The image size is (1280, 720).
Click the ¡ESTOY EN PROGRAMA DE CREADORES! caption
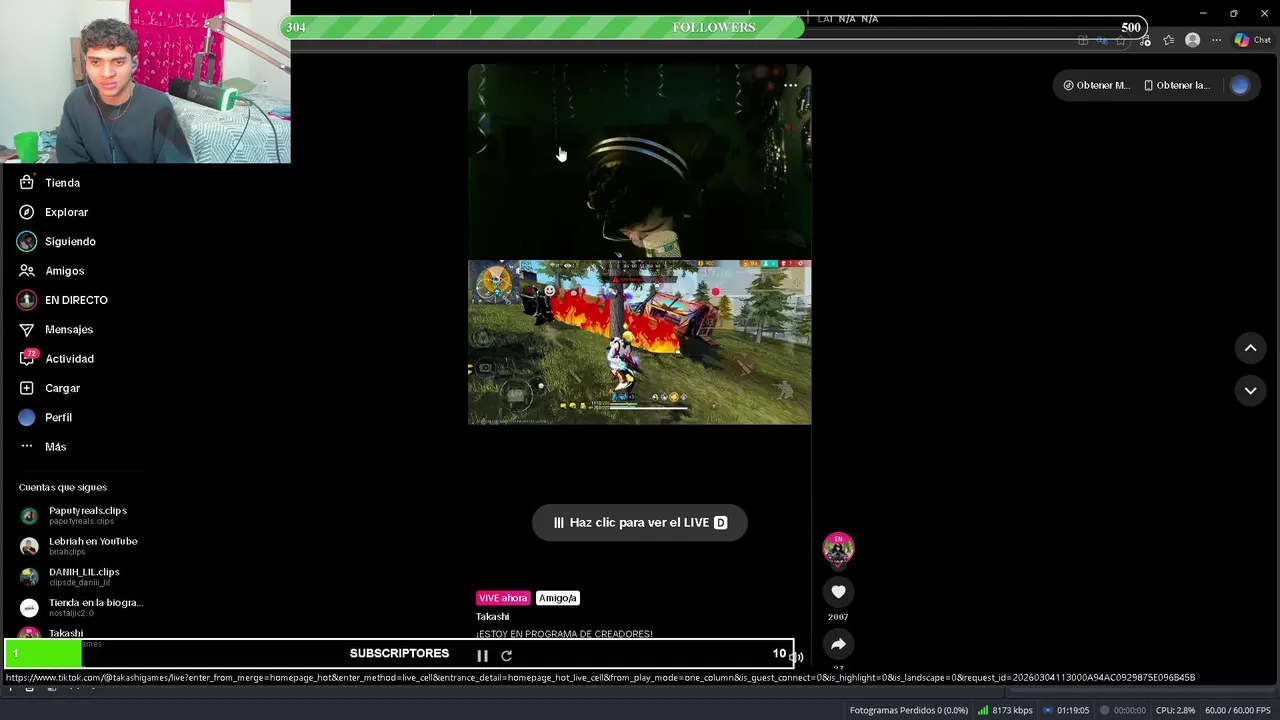click(x=564, y=634)
